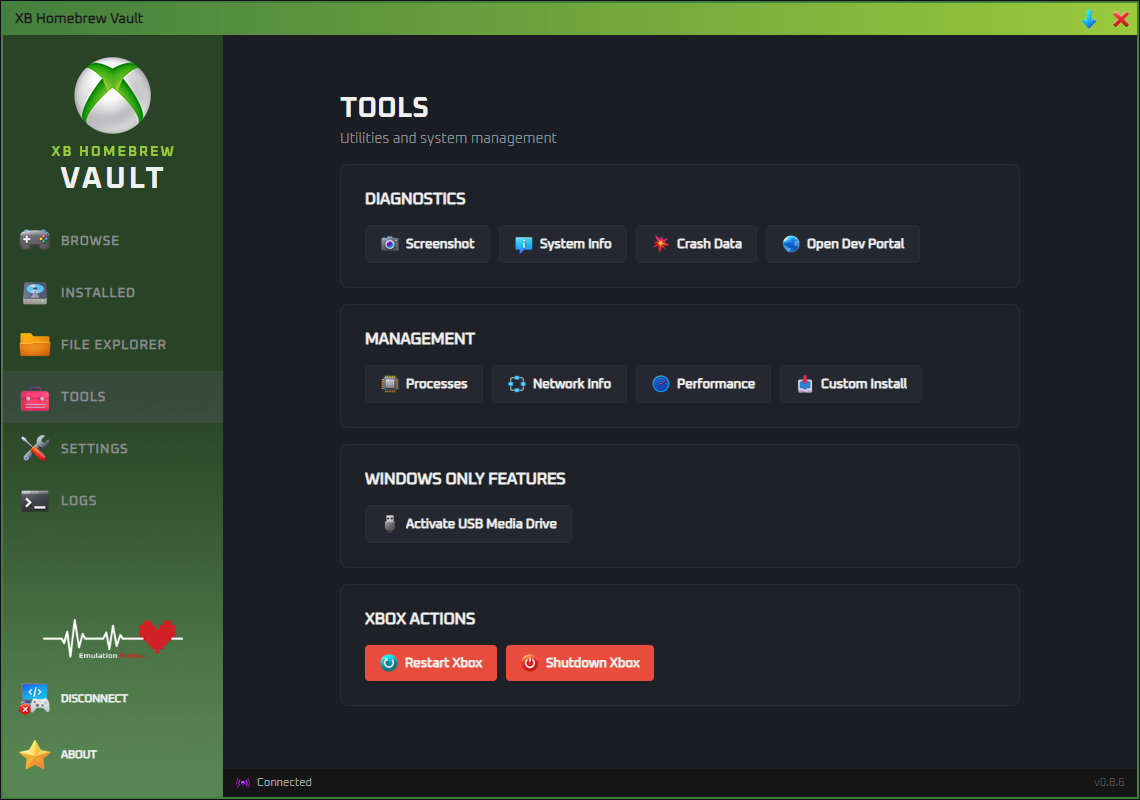Click the Disconnect controller icon
Viewport: 1140px width, 800px height.
click(x=35, y=698)
